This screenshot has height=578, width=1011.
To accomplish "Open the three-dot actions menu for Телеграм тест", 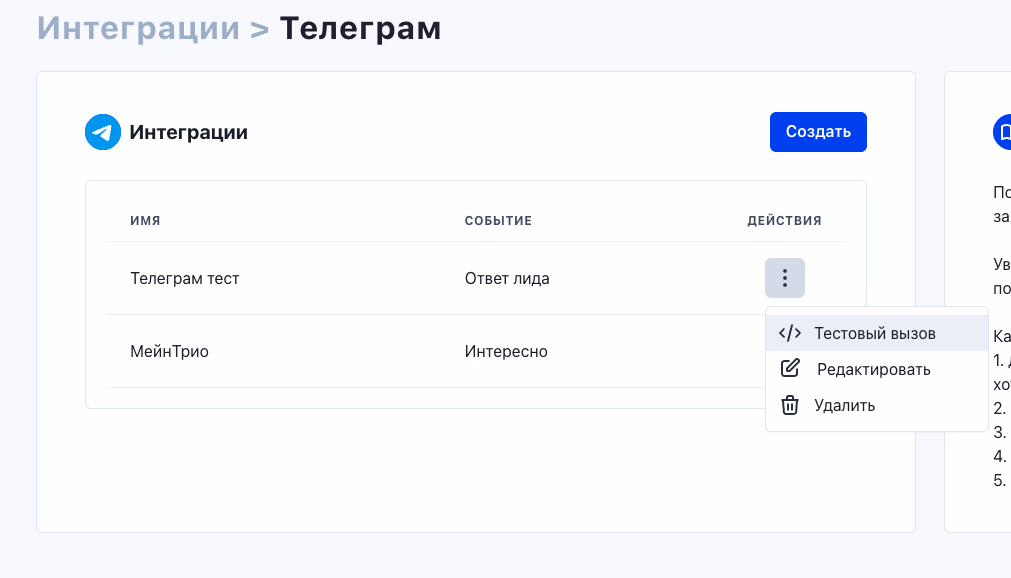I will coord(784,278).
